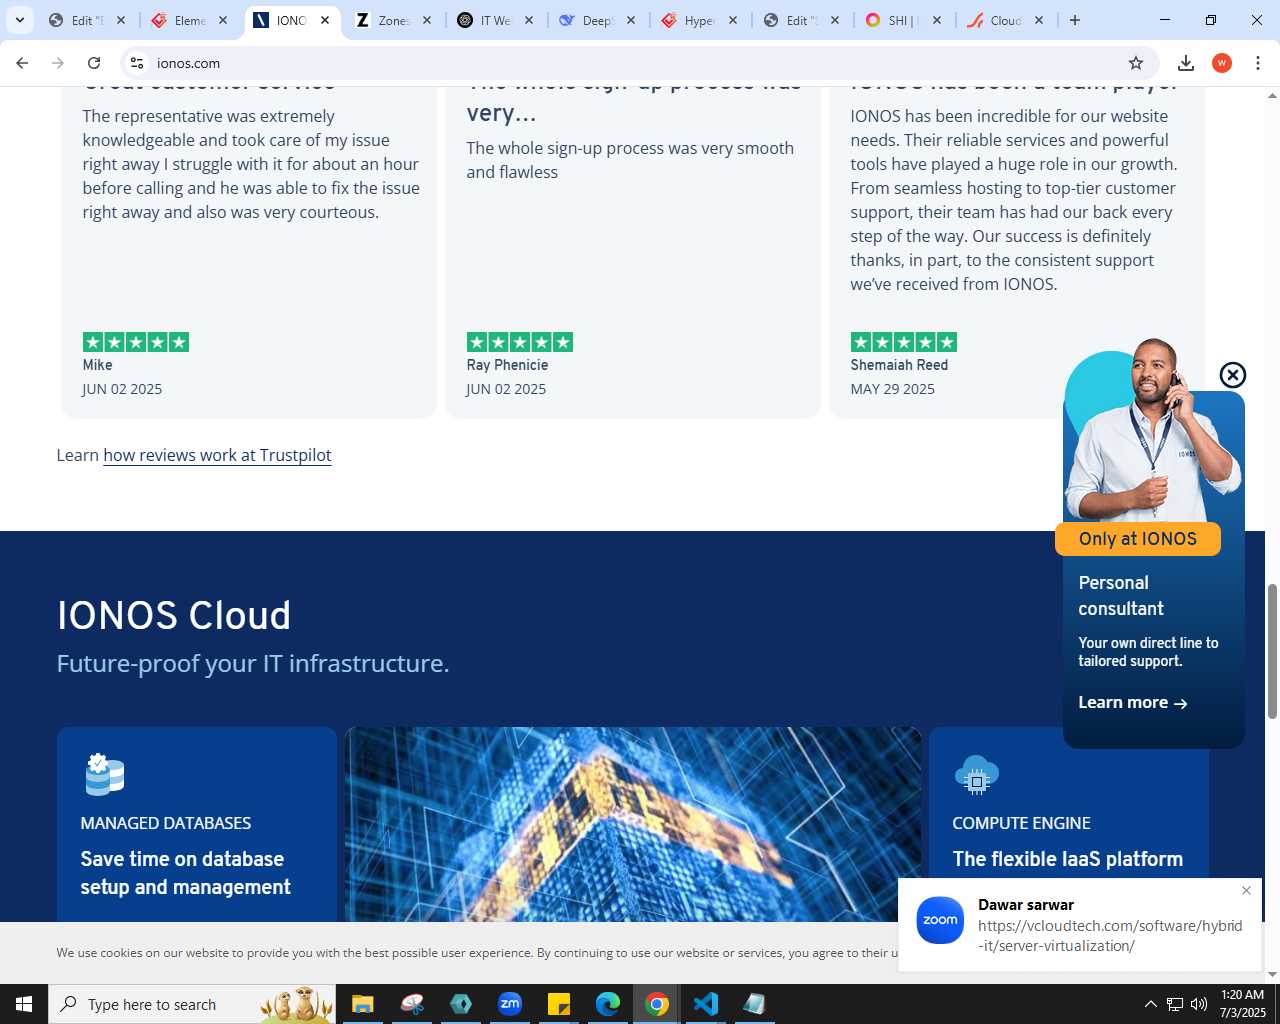The image size is (1280, 1024).
Task: Select reviewer name Shemaiah Reed
Action: click(x=899, y=365)
